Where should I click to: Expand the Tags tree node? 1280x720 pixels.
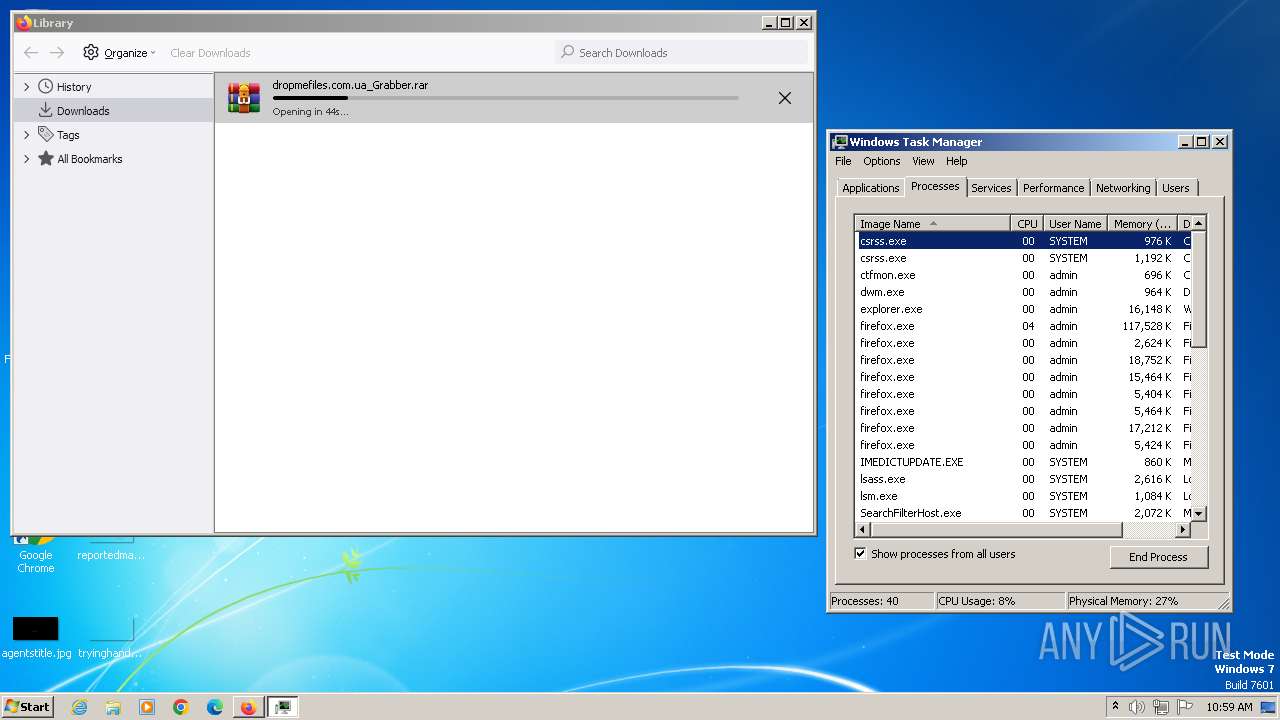tap(26, 135)
